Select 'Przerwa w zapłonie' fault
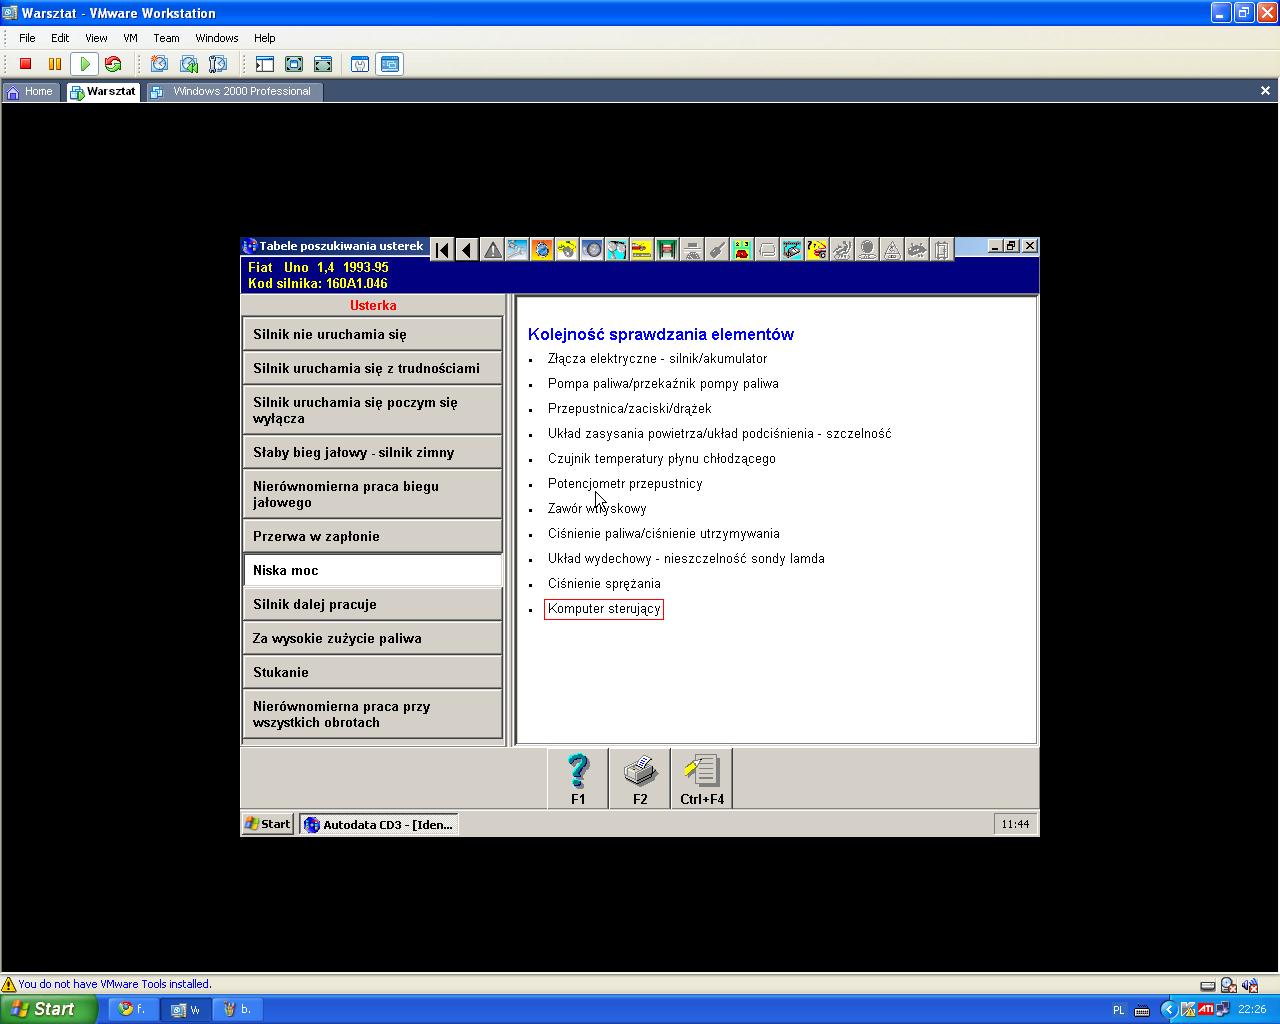The height and width of the screenshot is (1024, 1280). (x=372, y=536)
